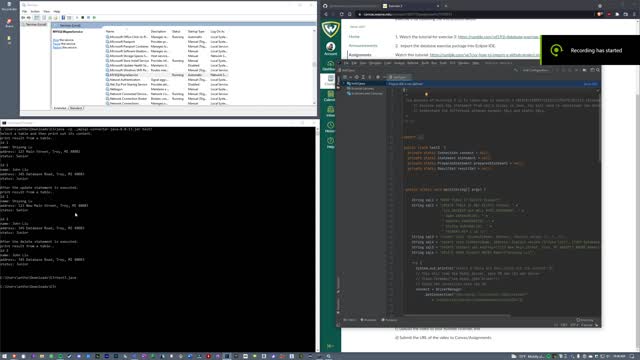Open Add Configuration dropdown in IntelliJ
Viewport: 640px width, 360px height.
pos(536,70)
